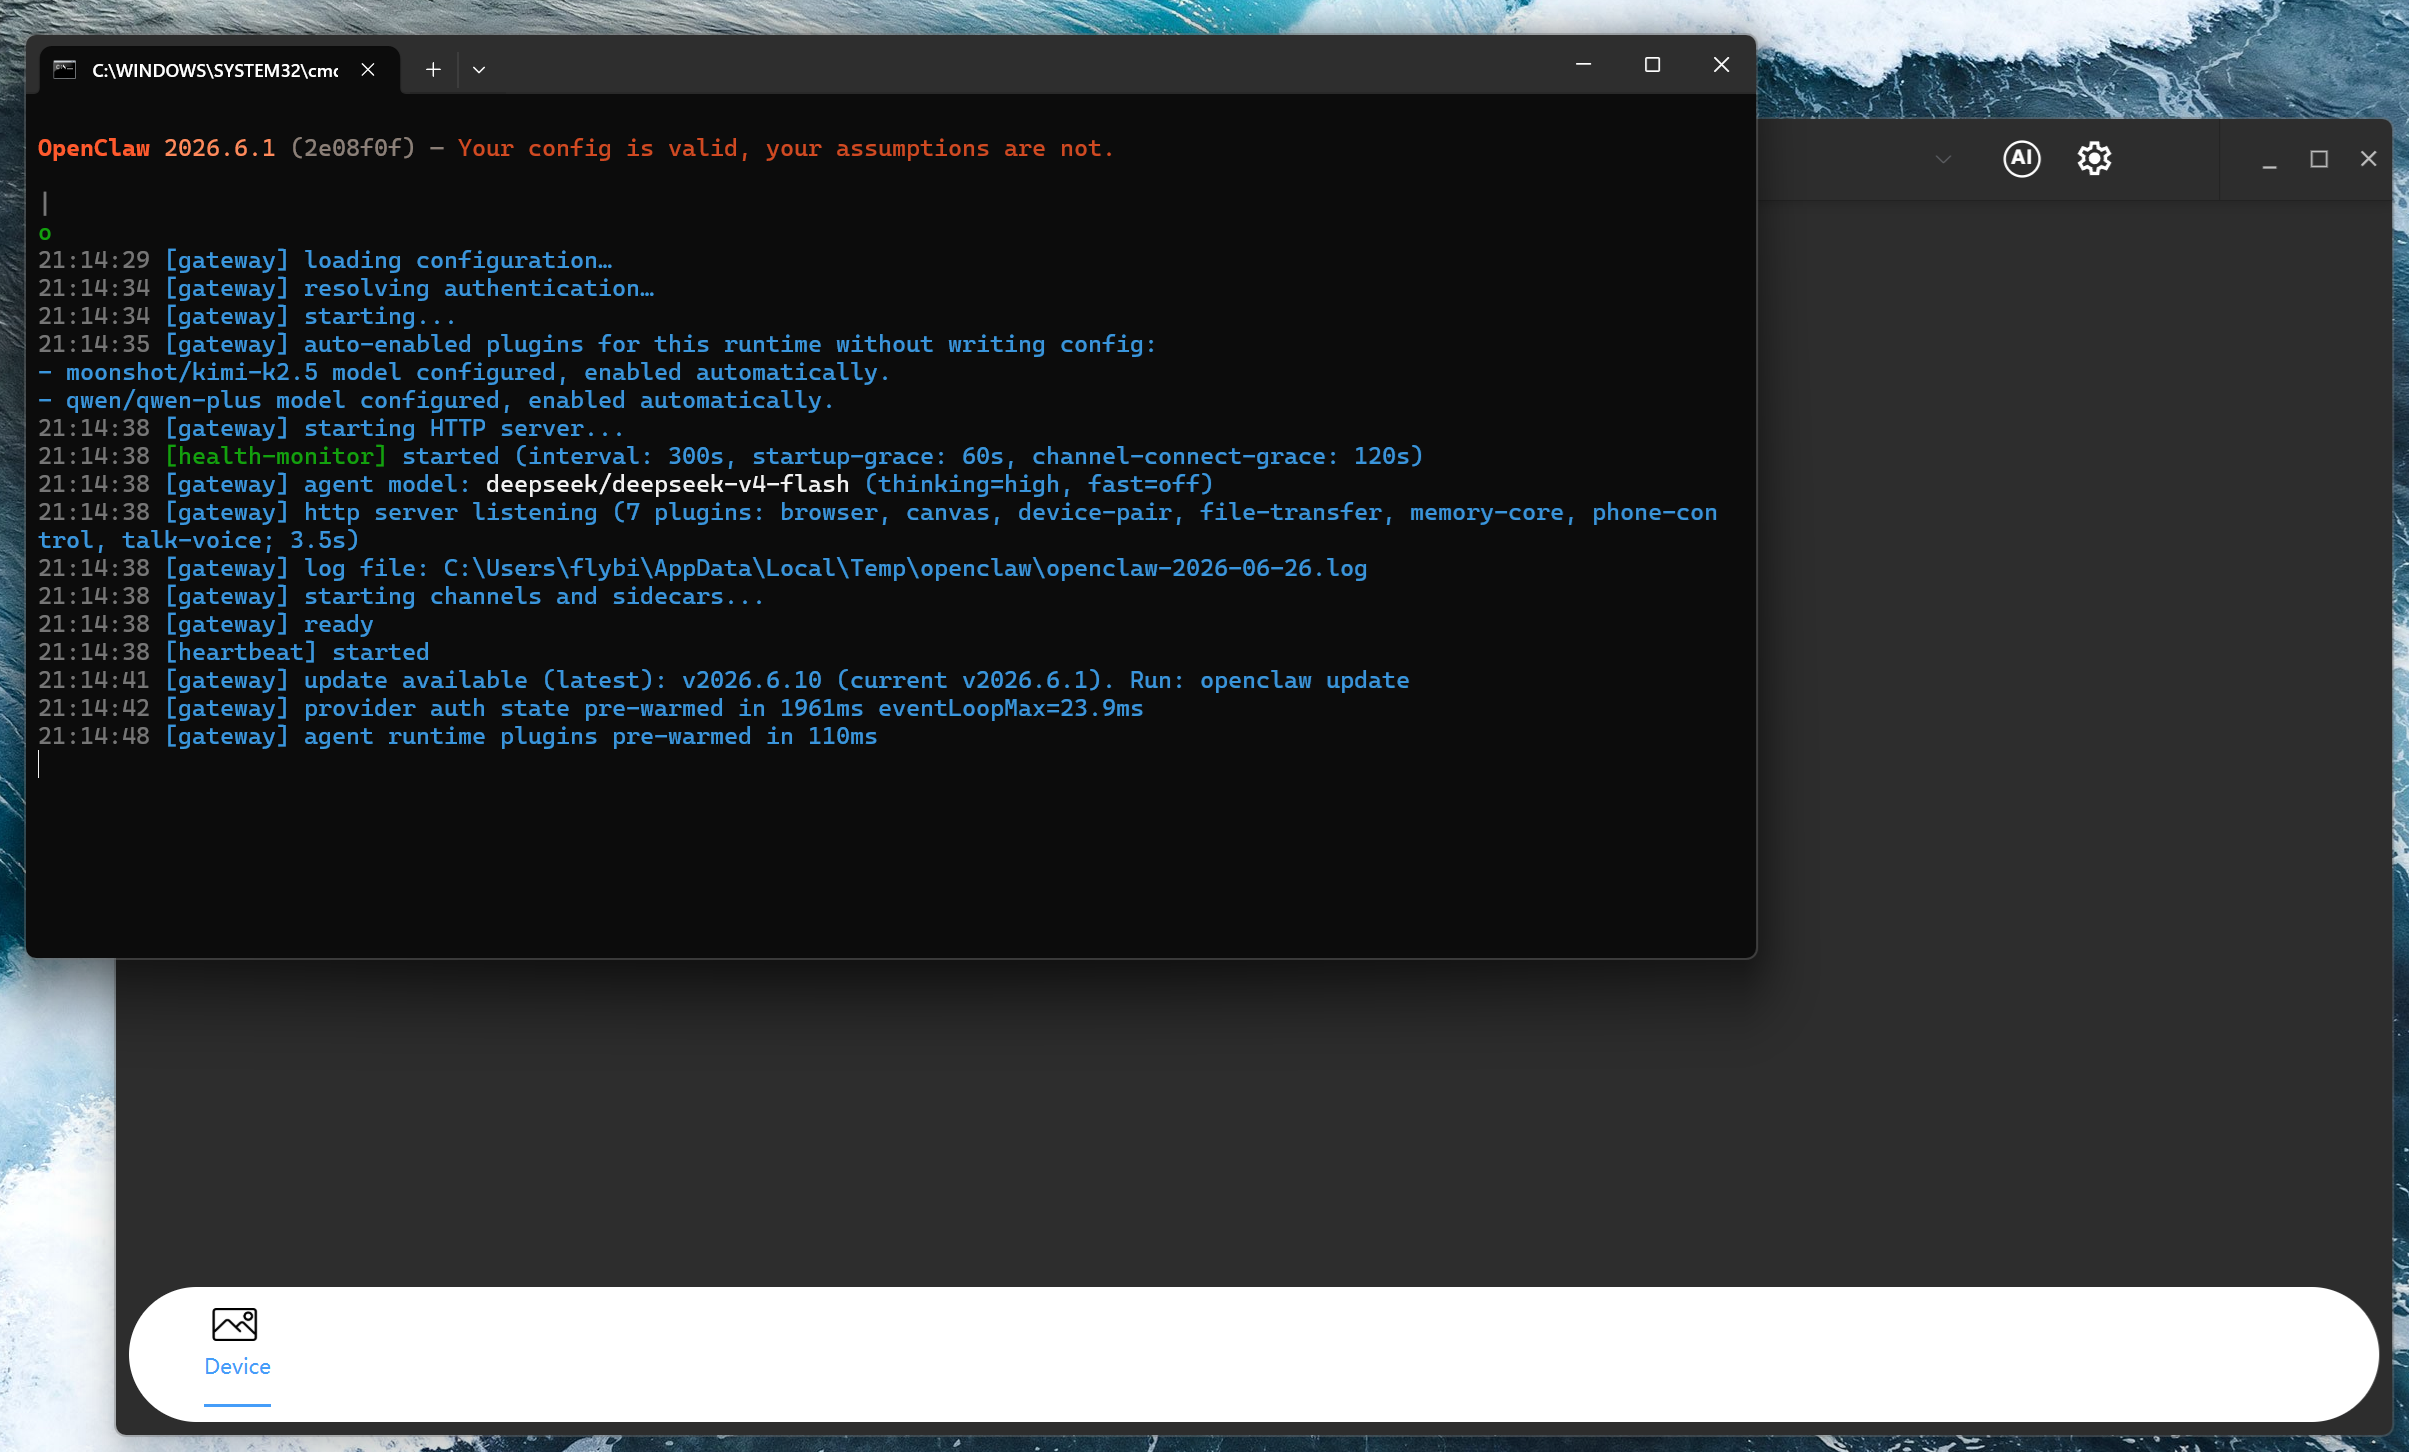Screen dimensions: 2409x1452
Task: Click the 'moonshot/kimi-k2.5 model configured' line
Action: 463,372
